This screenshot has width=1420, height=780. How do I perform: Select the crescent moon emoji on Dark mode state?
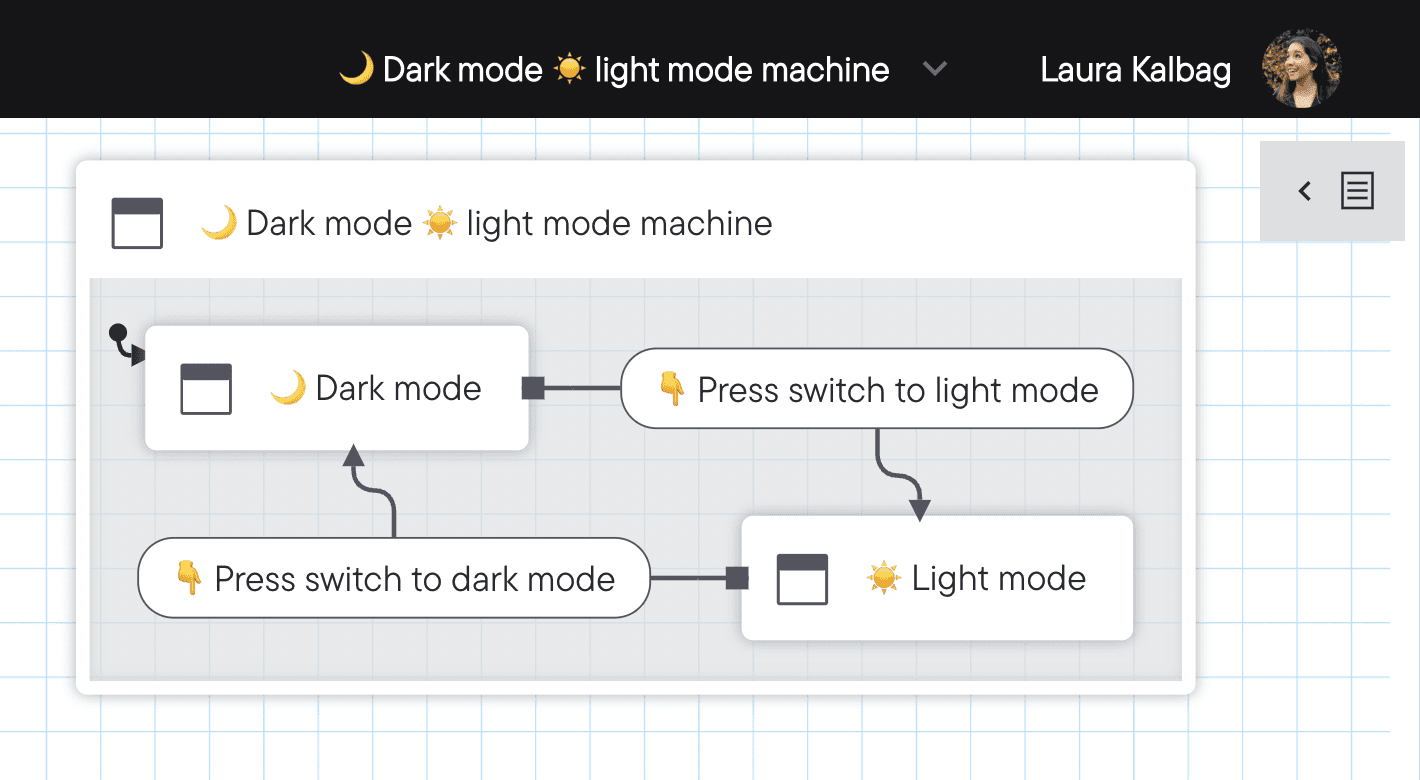click(x=289, y=387)
